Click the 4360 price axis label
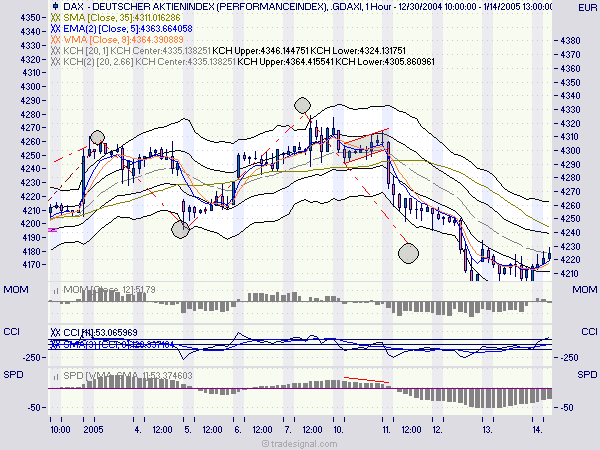The width and height of the screenshot is (600, 450). point(570,68)
